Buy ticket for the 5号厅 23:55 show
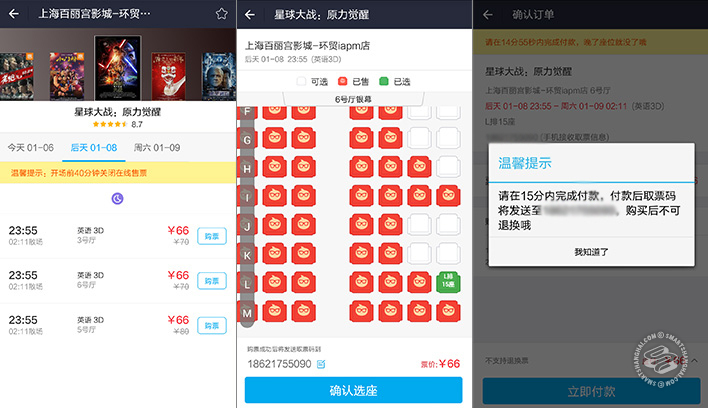 click(212, 325)
